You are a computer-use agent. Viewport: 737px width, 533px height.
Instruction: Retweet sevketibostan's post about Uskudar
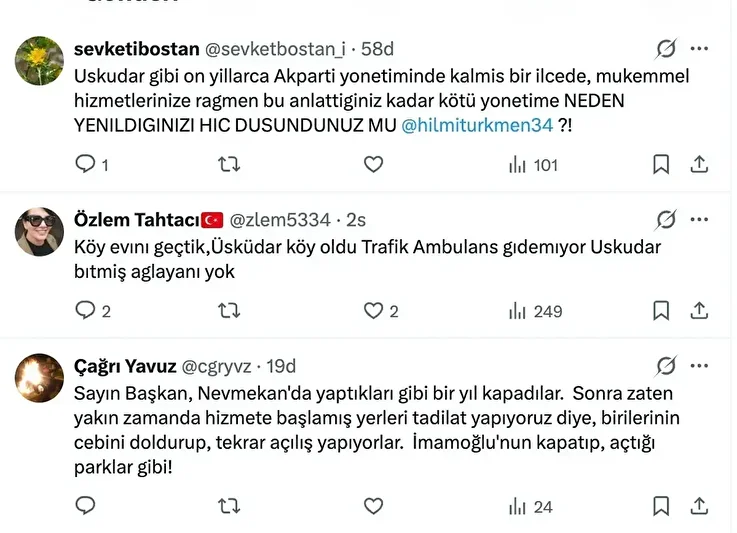pyautogui.click(x=229, y=165)
